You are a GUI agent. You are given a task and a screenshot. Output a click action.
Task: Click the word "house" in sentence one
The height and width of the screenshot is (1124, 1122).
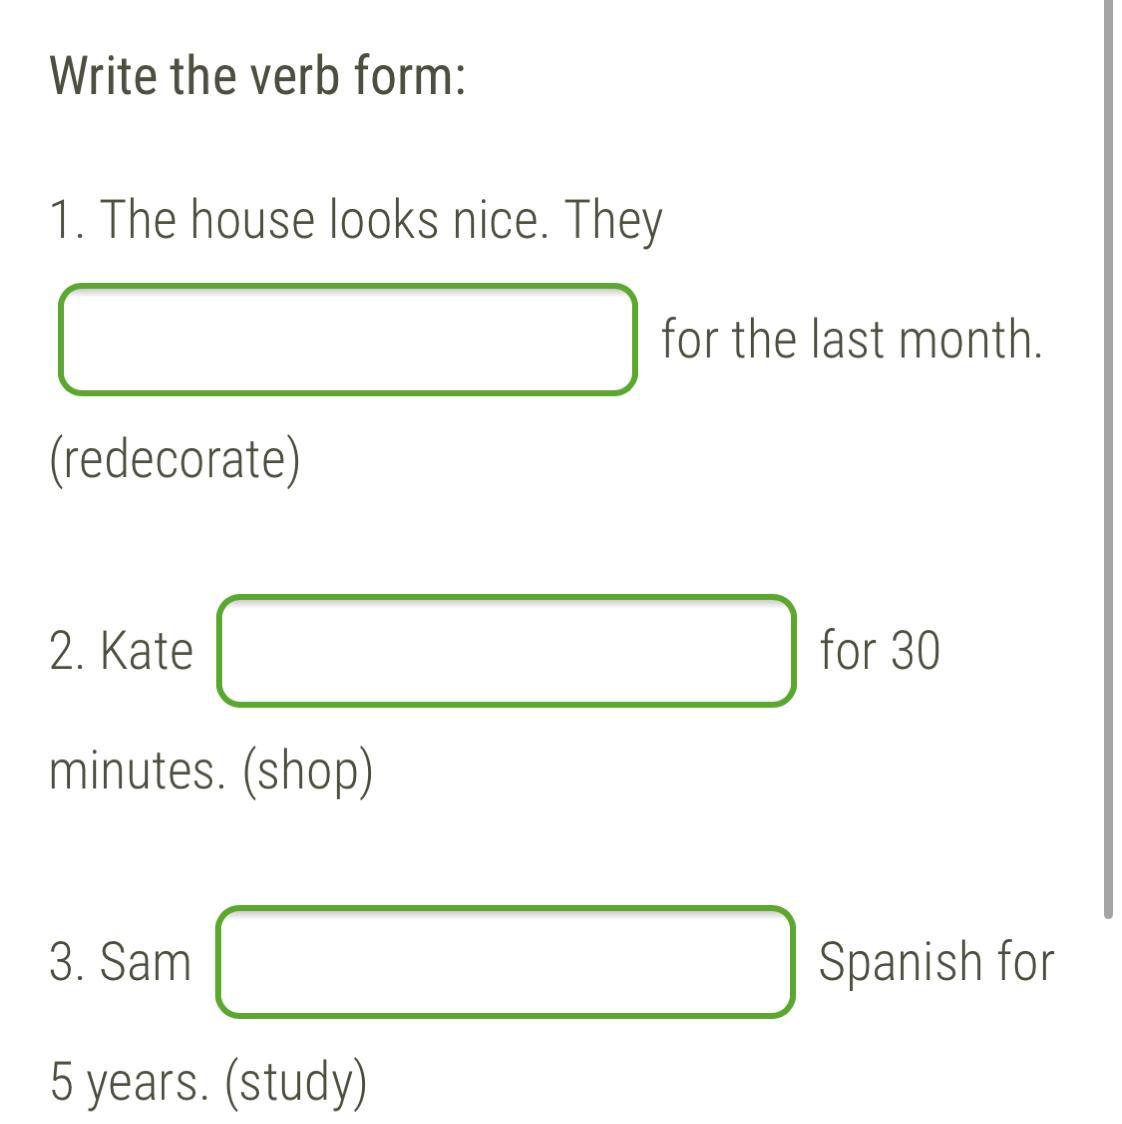(252, 219)
